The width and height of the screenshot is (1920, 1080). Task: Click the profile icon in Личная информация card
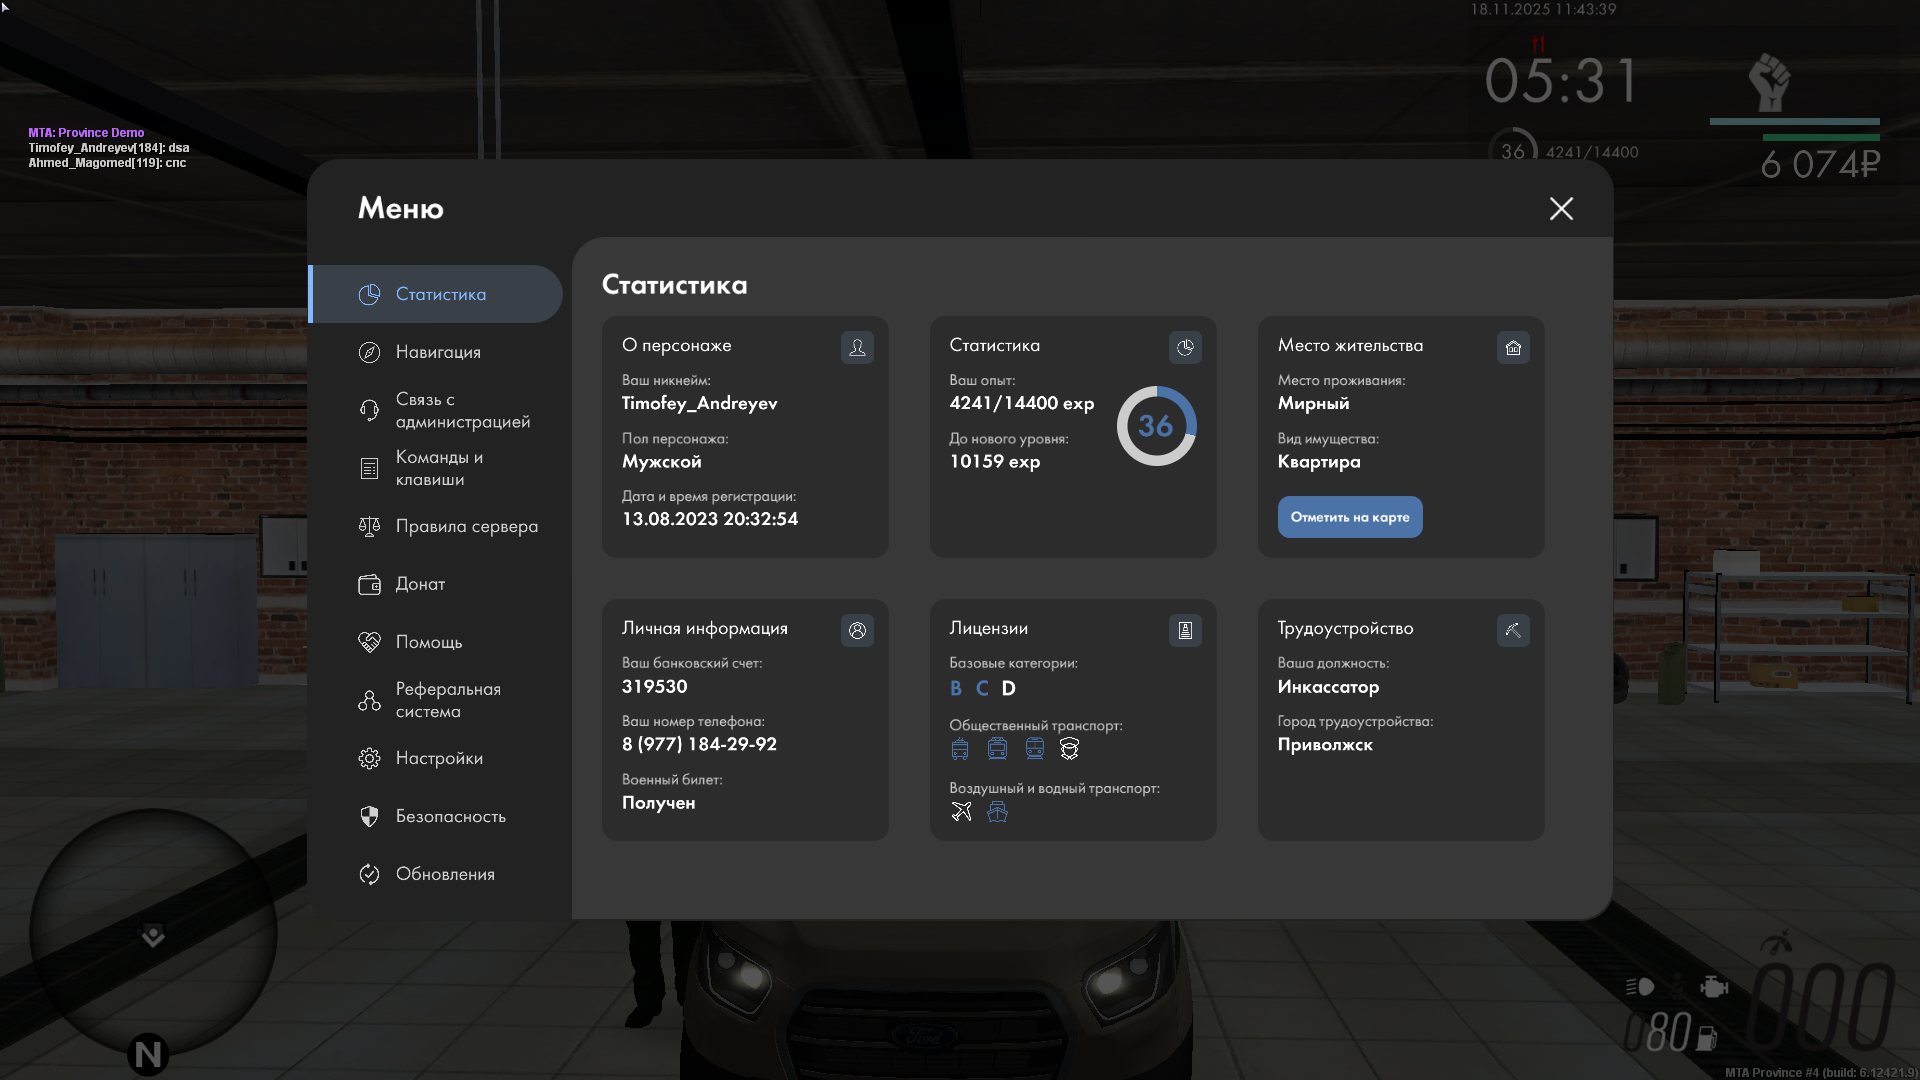point(857,630)
